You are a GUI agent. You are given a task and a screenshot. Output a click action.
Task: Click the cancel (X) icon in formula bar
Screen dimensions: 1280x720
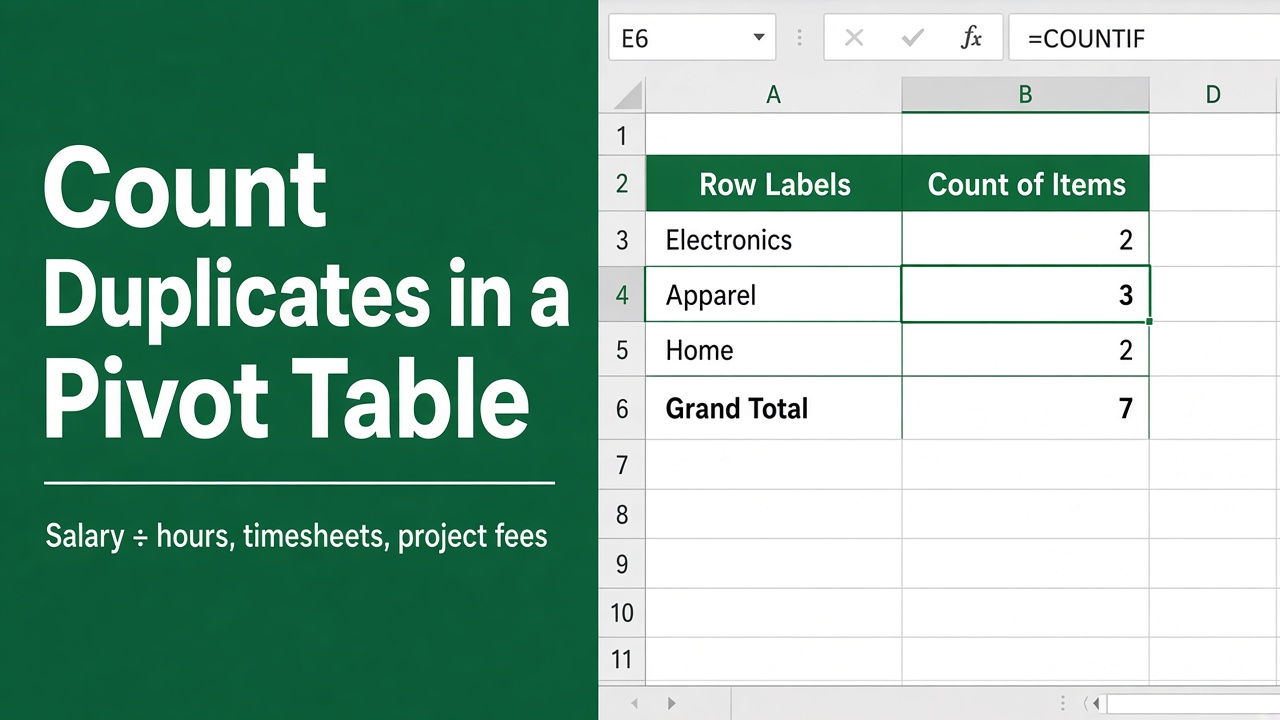point(853,38)
